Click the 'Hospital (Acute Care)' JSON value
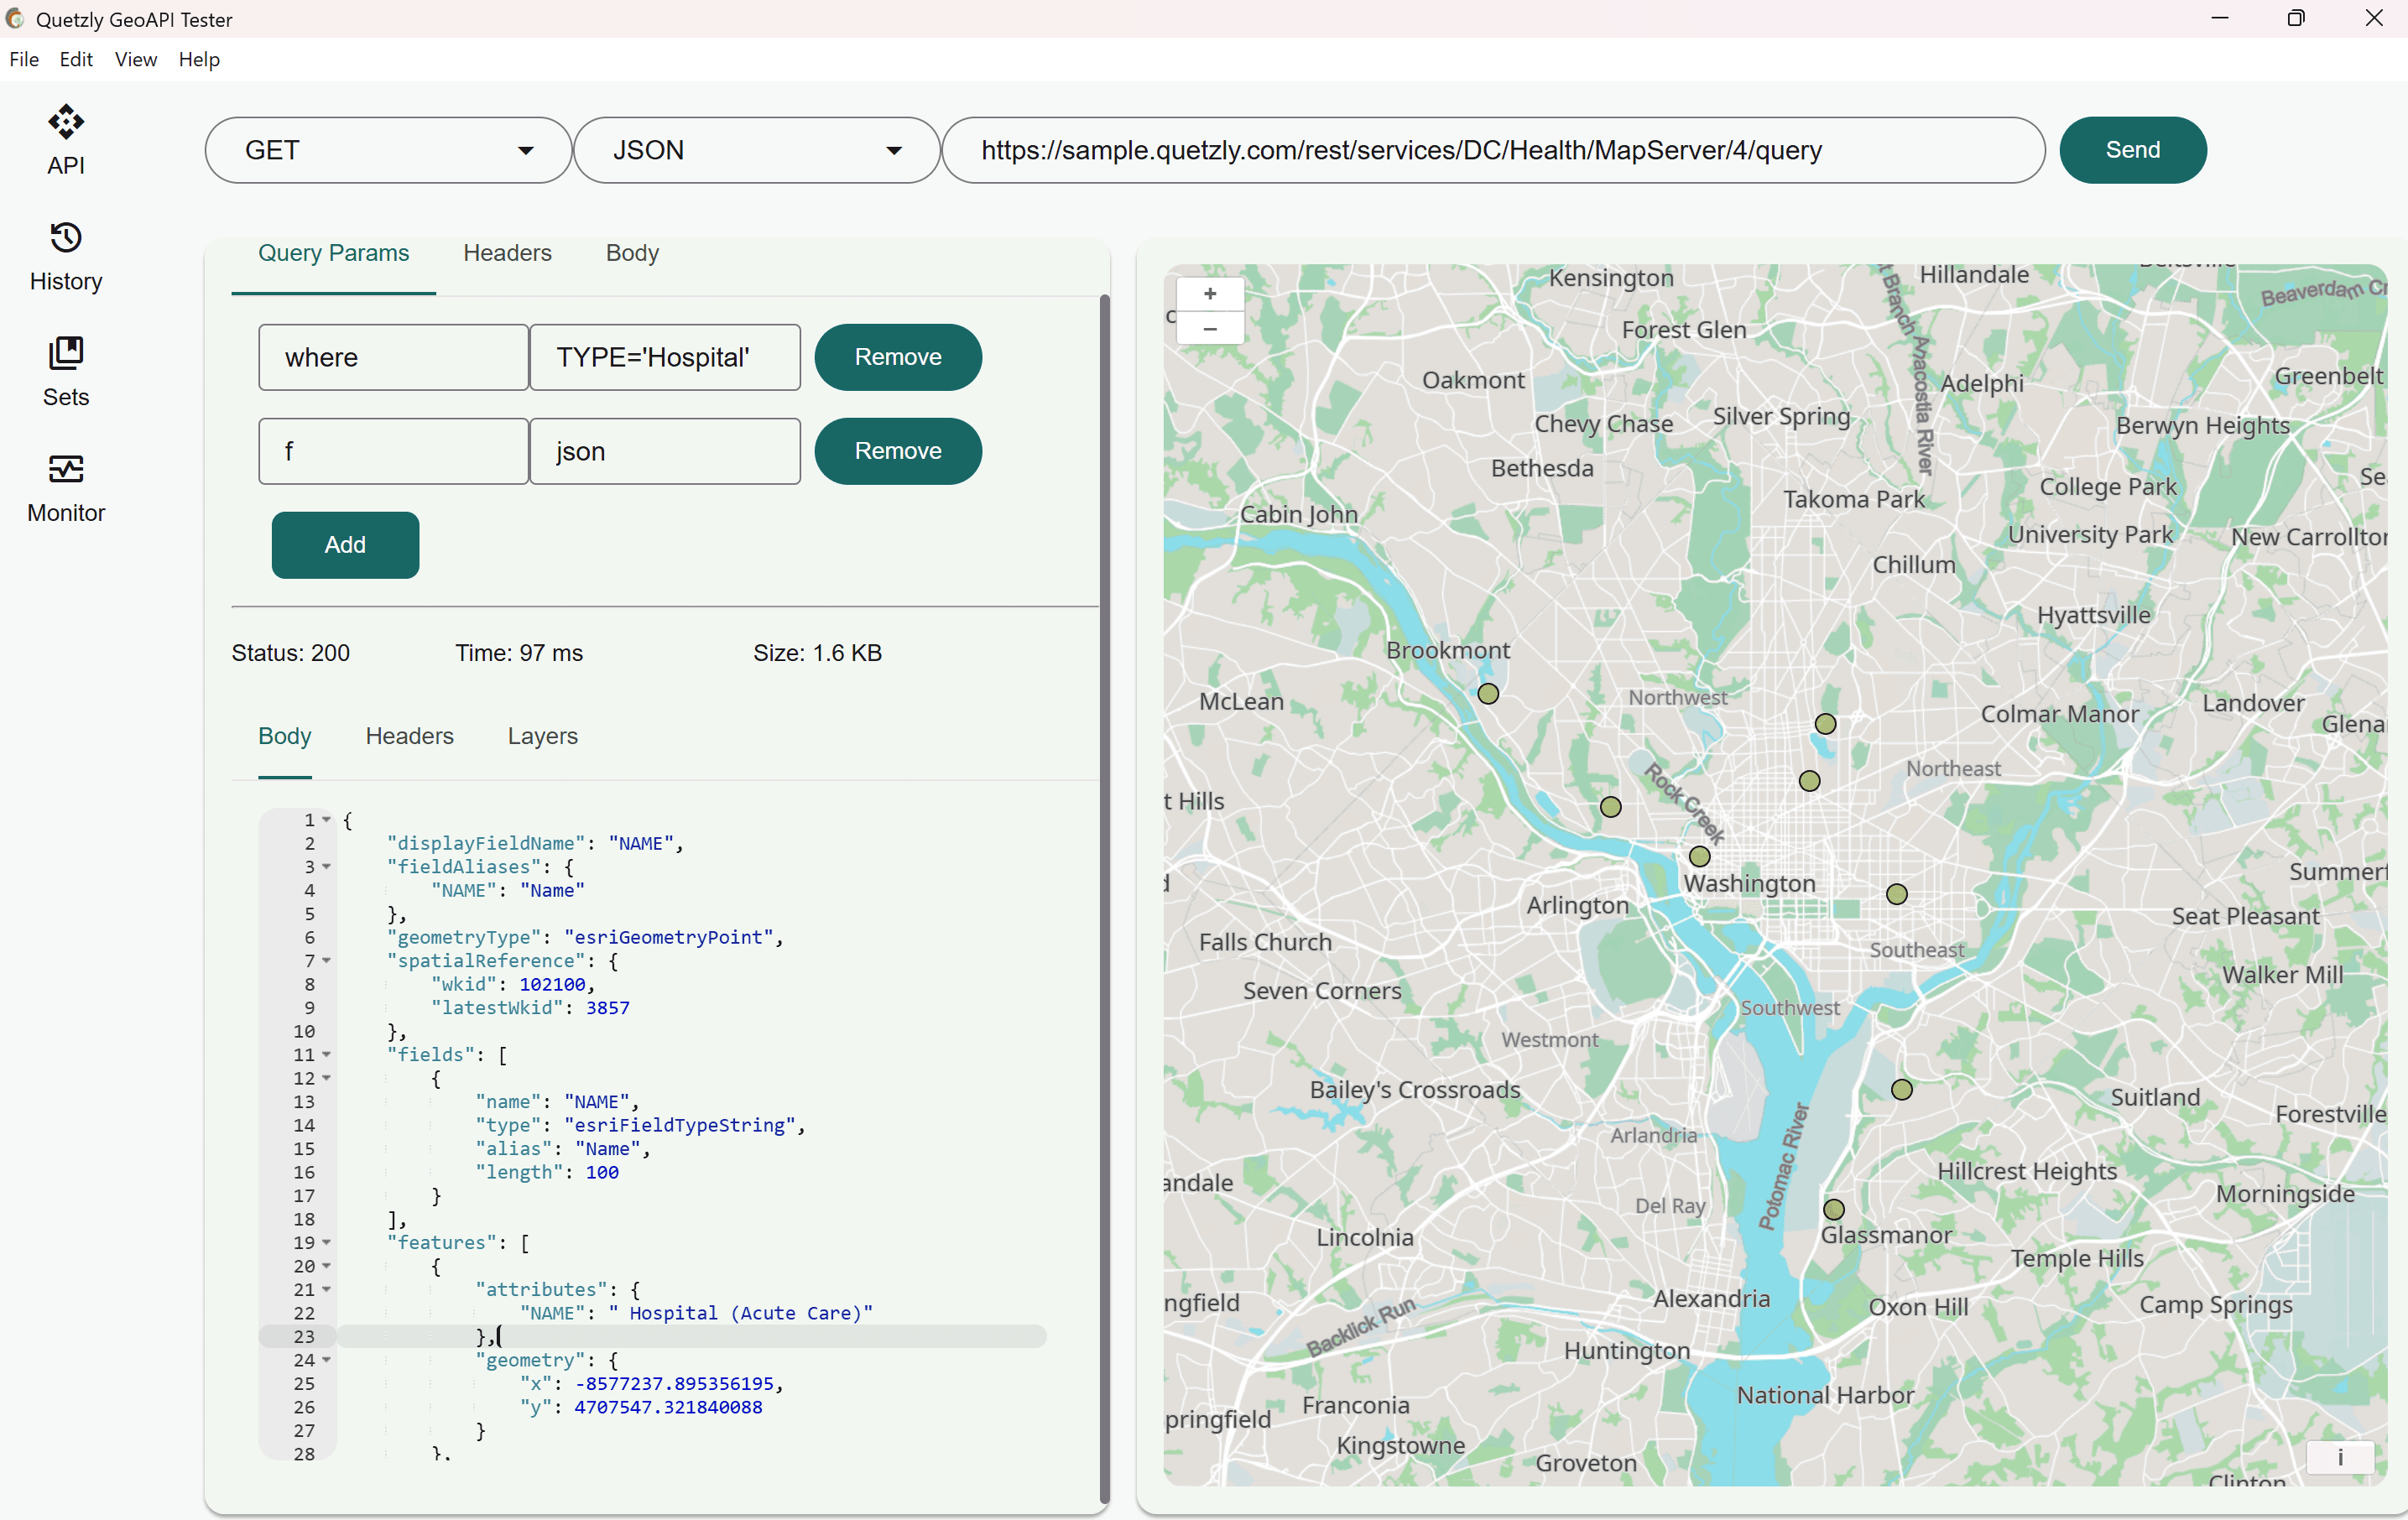 740,1313
